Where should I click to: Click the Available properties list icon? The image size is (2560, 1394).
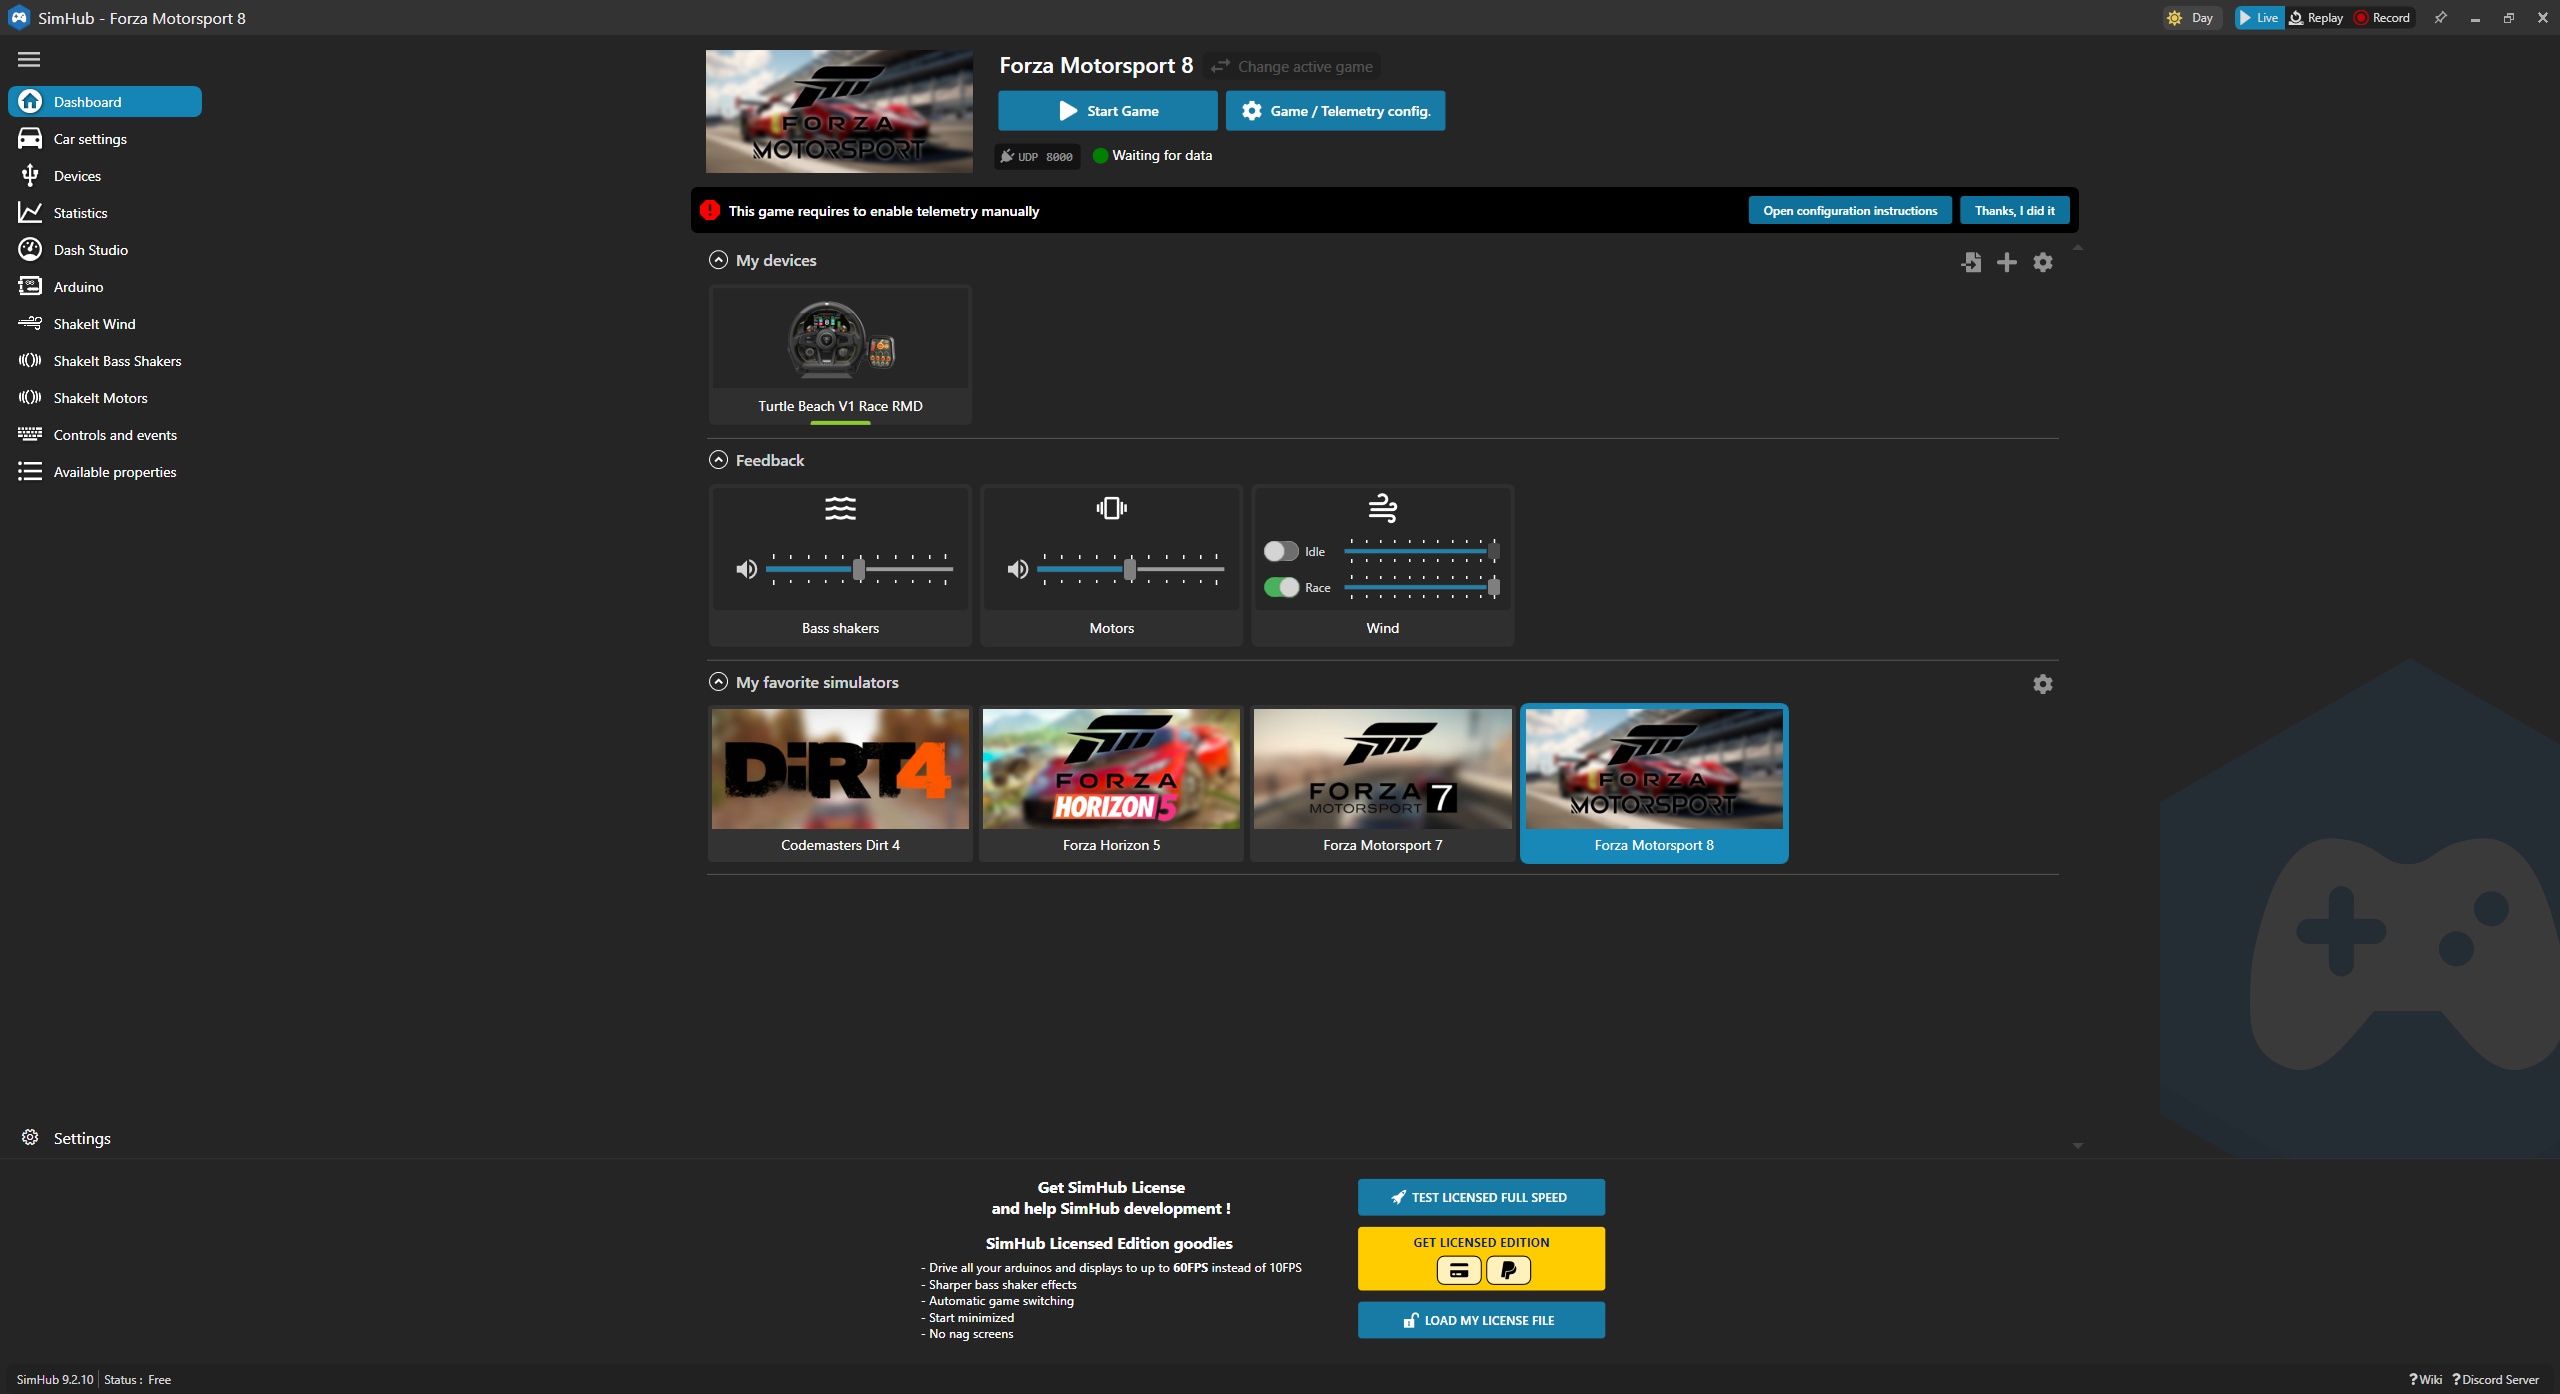point(30,471)
